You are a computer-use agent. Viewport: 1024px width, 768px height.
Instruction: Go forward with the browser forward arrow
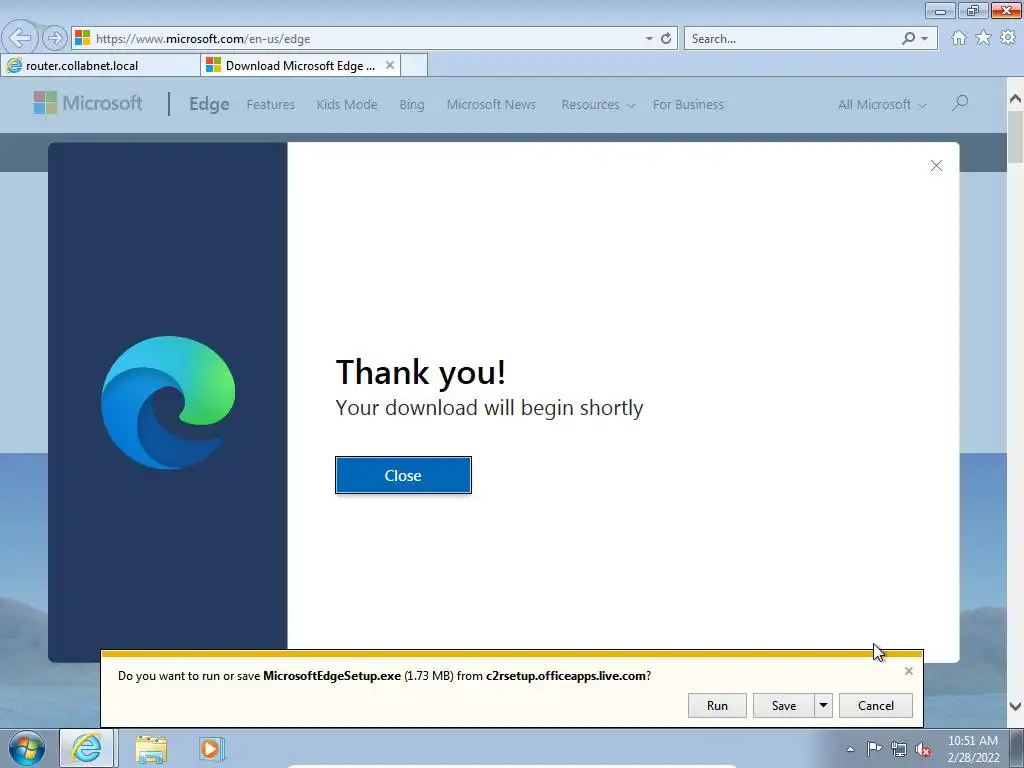[55, 38]
